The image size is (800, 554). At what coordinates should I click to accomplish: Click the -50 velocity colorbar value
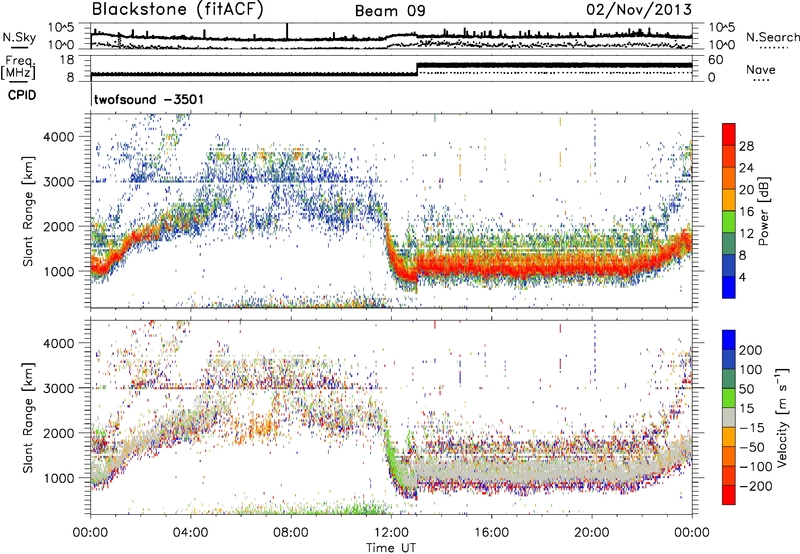[752, 447]
